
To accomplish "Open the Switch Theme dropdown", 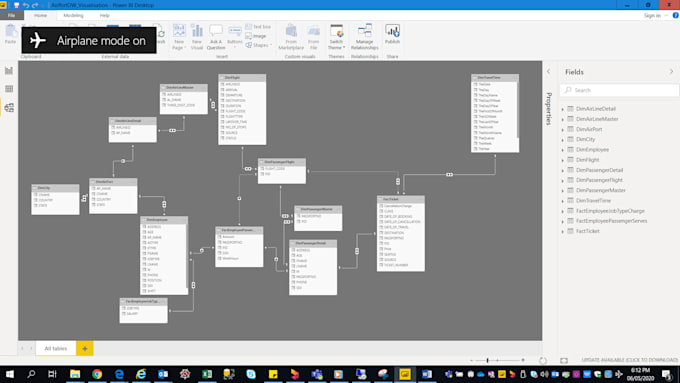I will pyautogui.click(x=336, y=37).
